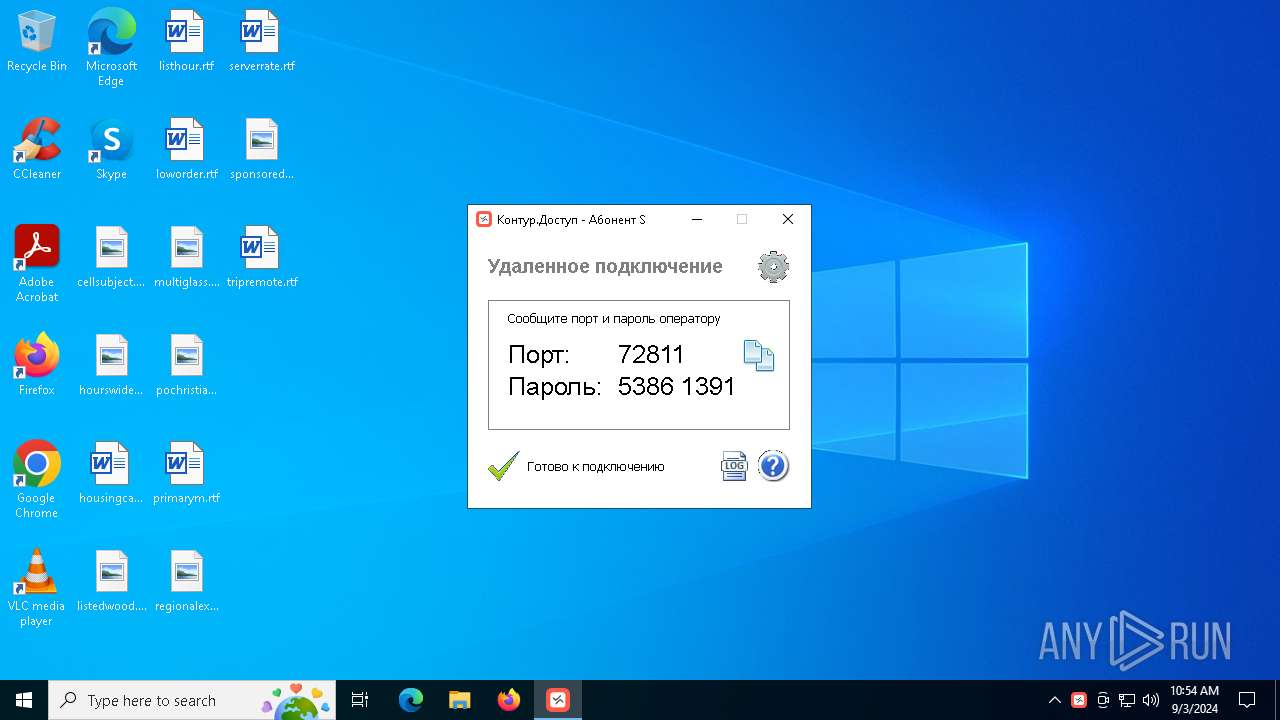Select Firefox desktop shortcut
Image resolution: width=1280 pixels, height=720 pixels.
[x=37, y=366]
